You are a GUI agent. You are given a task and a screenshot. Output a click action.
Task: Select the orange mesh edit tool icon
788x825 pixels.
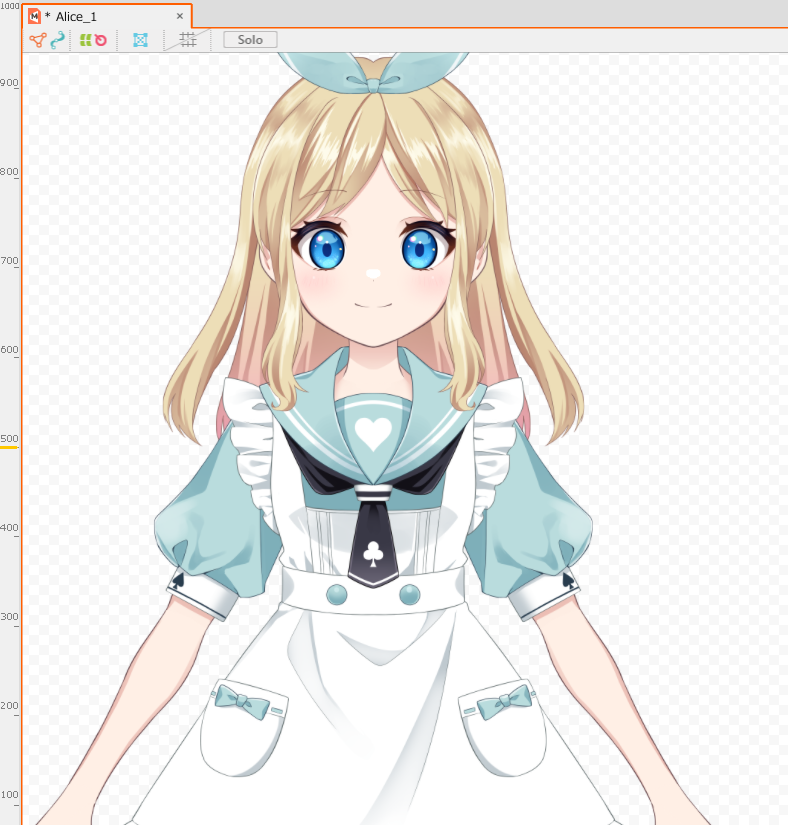(x=38, y=40)
